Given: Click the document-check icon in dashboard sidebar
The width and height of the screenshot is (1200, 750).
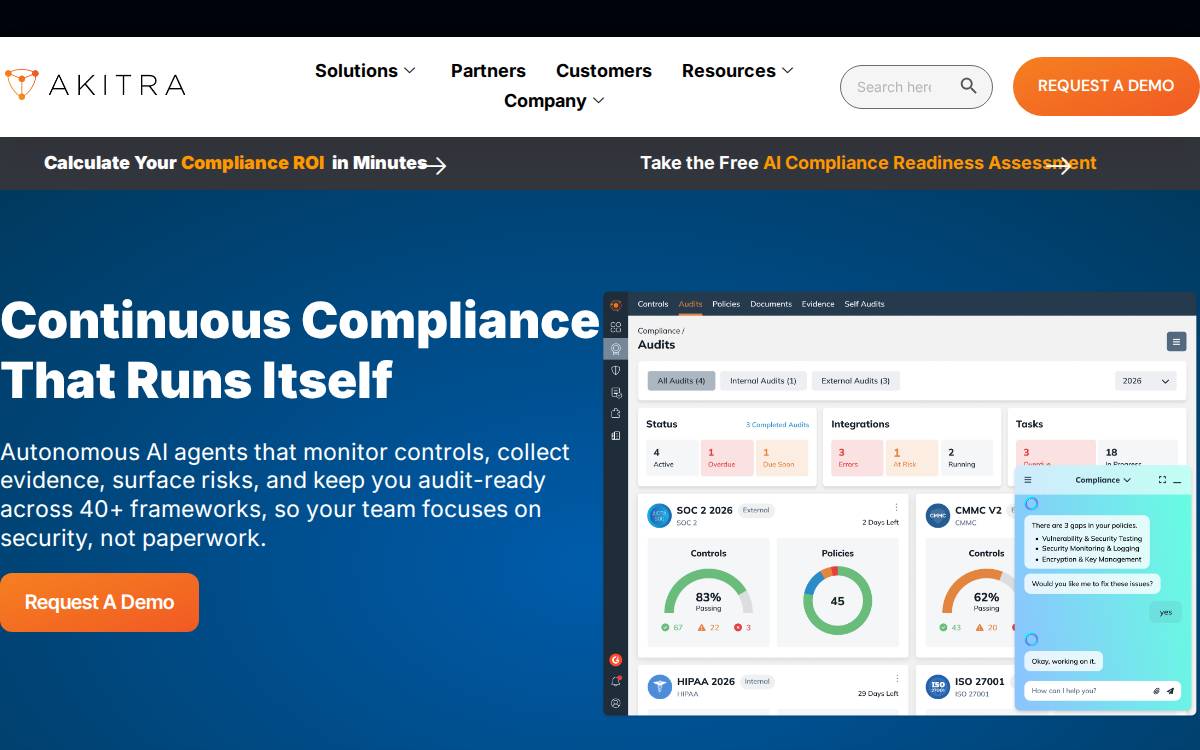Looking at the screenshot, I should (x=616, y=392).
